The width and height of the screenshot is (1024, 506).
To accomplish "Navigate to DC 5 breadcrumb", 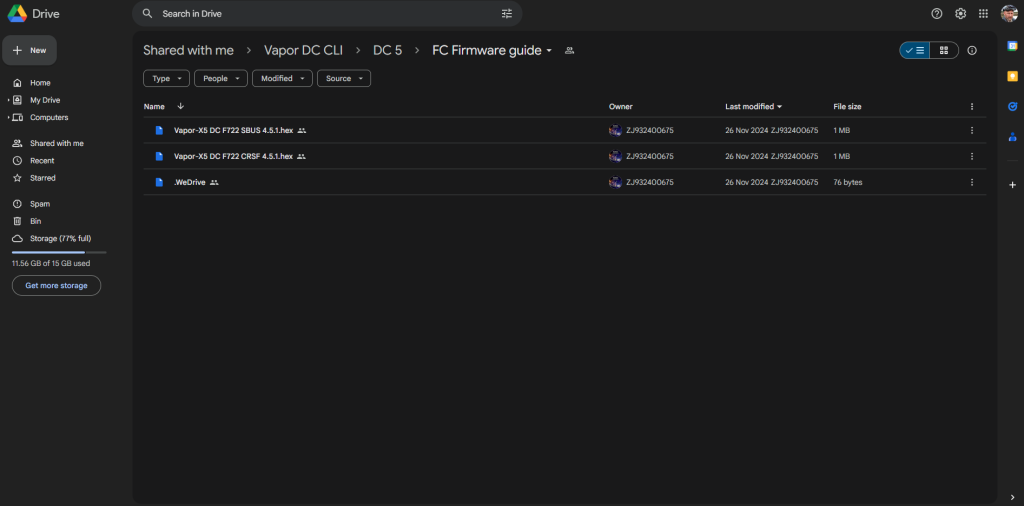I will pos(387,50).
